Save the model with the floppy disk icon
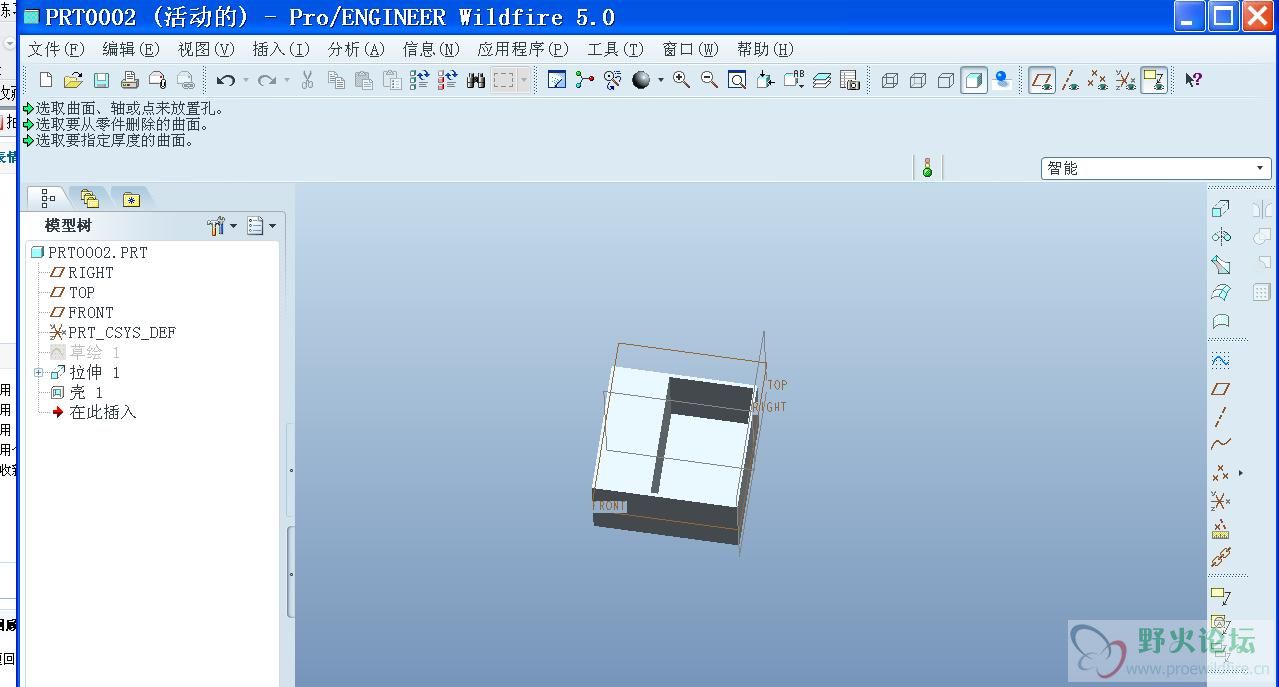Image resolution: width=1279 pixels, height=687 pixels. 101,80
